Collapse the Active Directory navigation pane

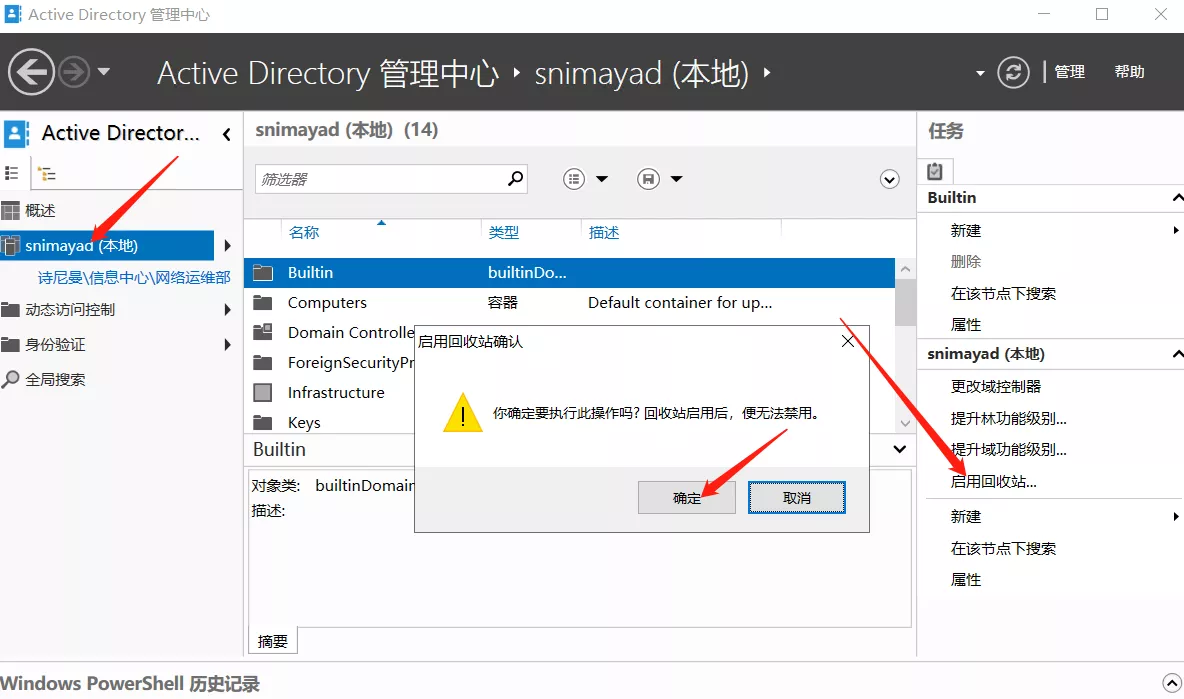point(227,134)
